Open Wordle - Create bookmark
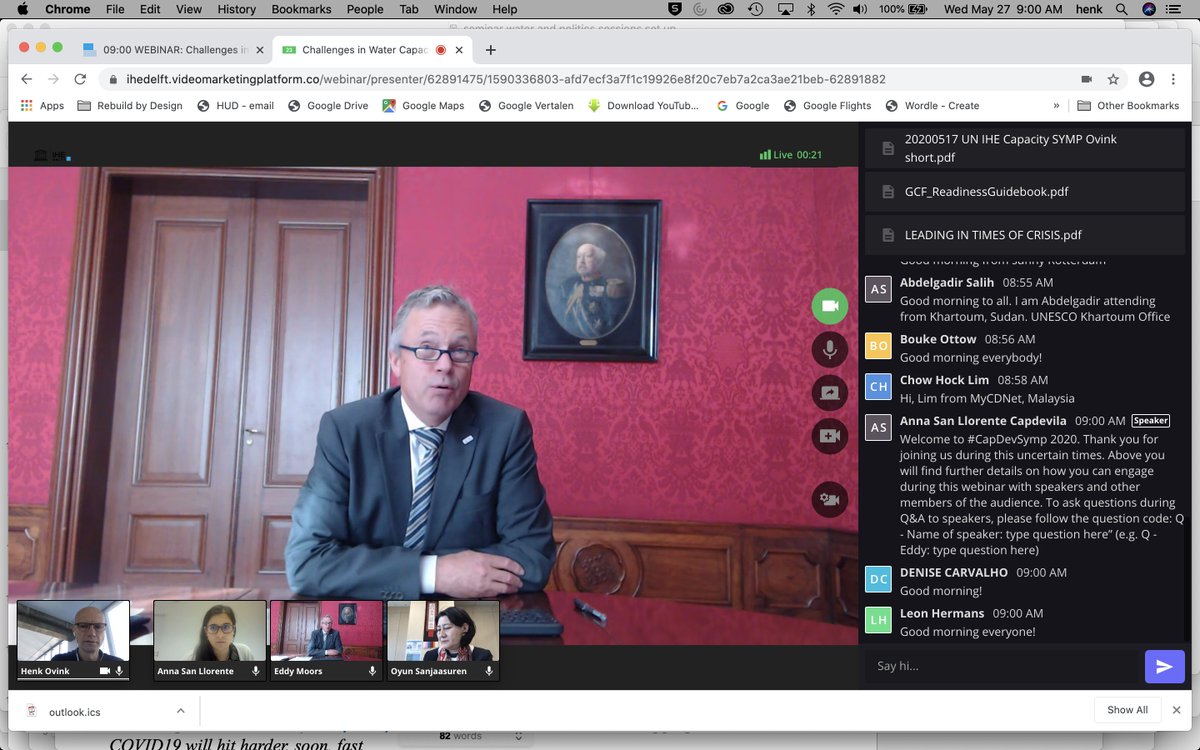 click(x=932, y=105)
